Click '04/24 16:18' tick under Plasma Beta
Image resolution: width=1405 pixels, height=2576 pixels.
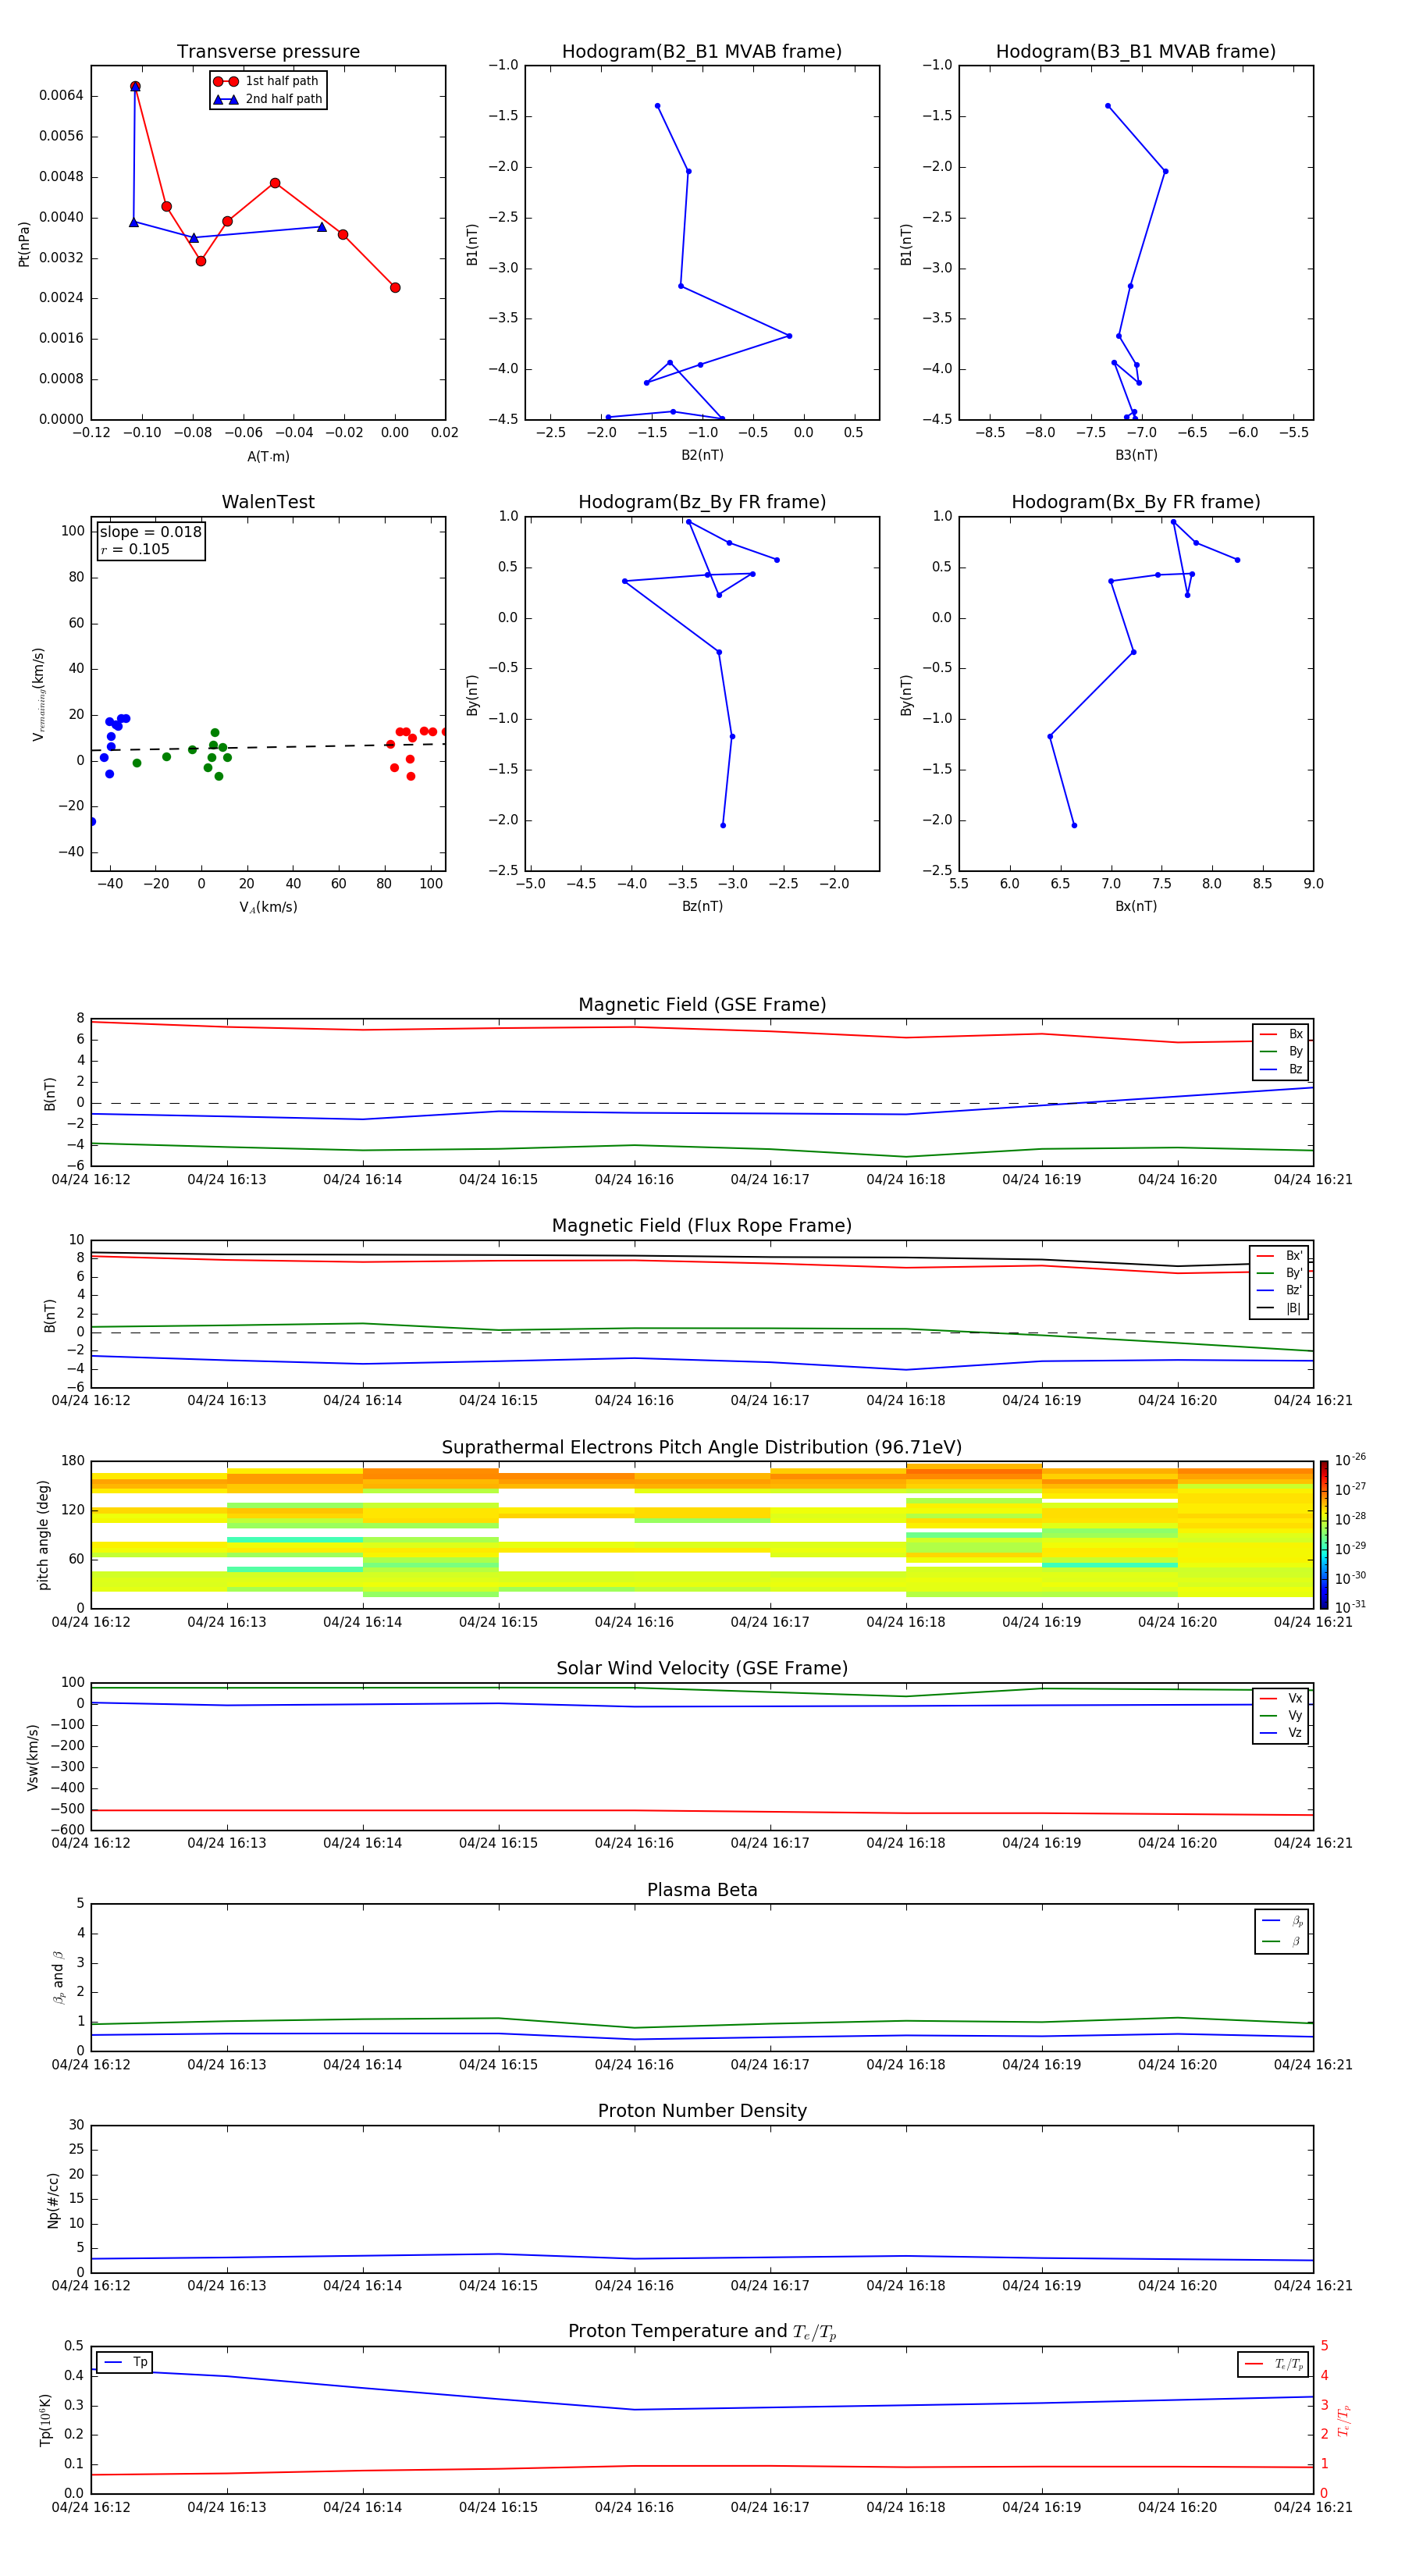[906, 2065]
